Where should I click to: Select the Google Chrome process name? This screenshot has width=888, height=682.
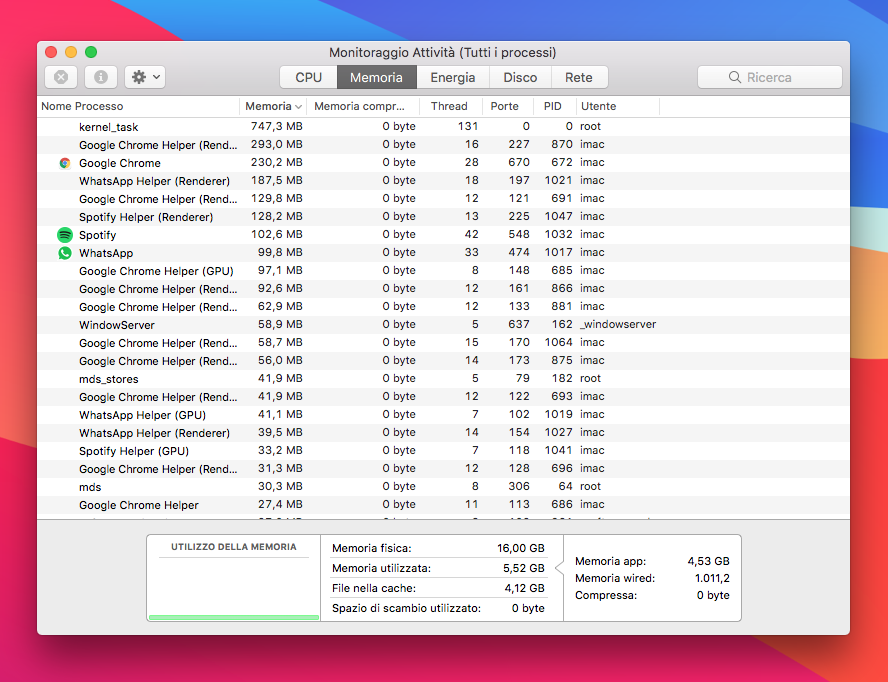click(x=119, y=163)
